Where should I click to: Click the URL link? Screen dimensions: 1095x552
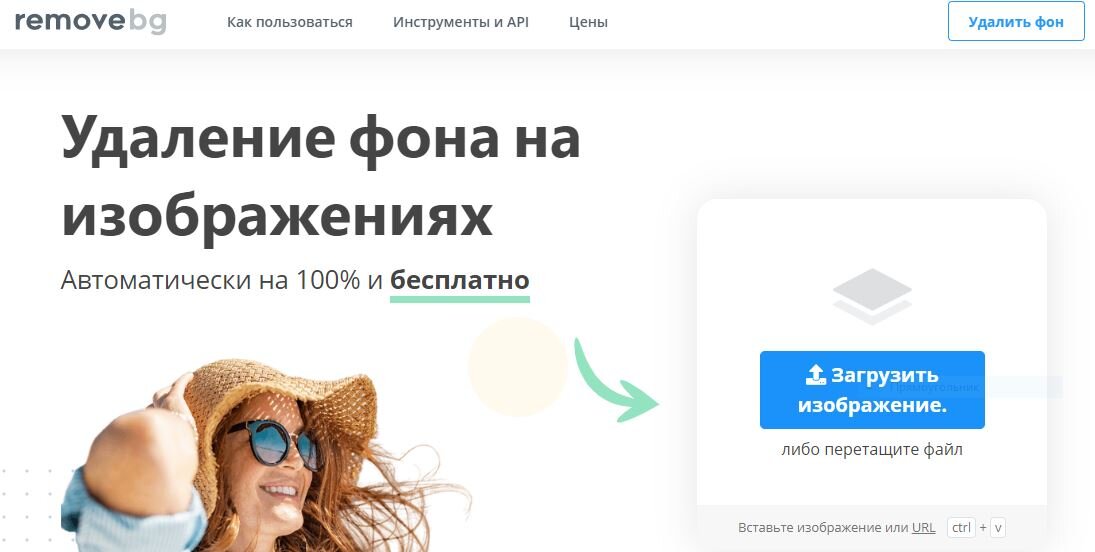(x=923, y=528)
